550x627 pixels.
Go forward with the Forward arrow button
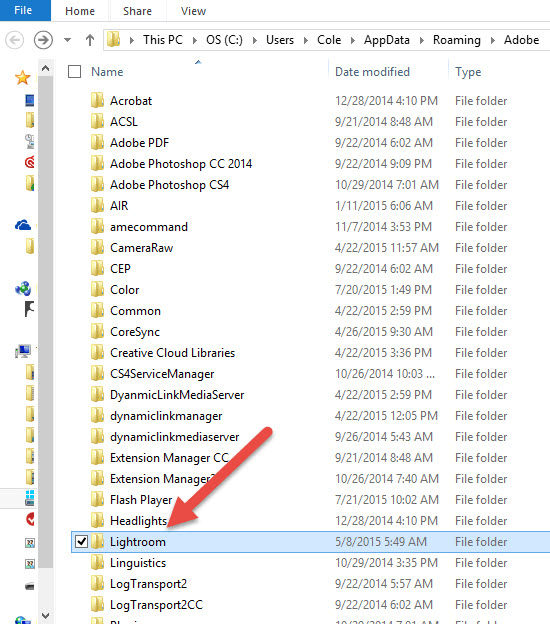[43, 40]
